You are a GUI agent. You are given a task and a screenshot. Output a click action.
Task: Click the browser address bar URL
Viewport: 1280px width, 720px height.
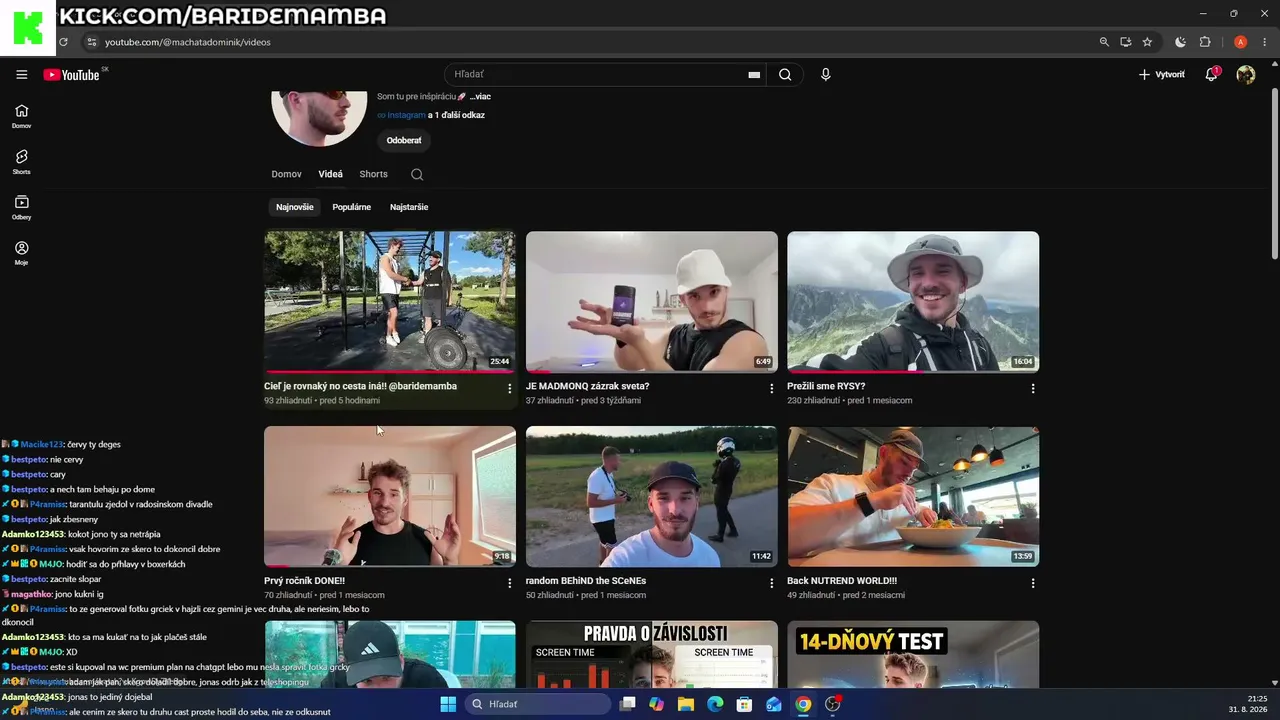[188, 42]
